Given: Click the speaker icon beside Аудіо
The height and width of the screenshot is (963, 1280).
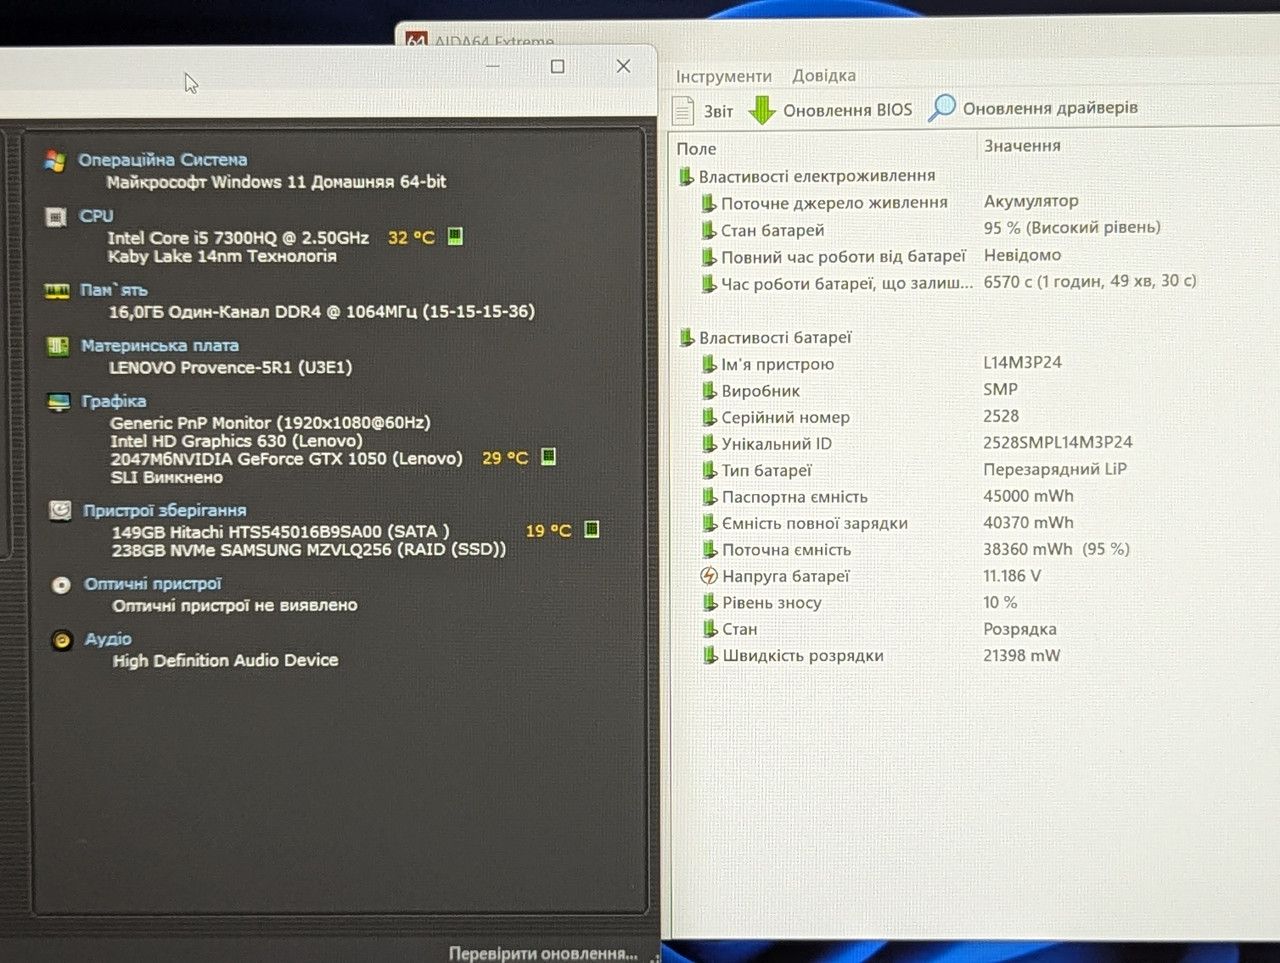Looking at the screenshot, I should (x=62, y=640).
